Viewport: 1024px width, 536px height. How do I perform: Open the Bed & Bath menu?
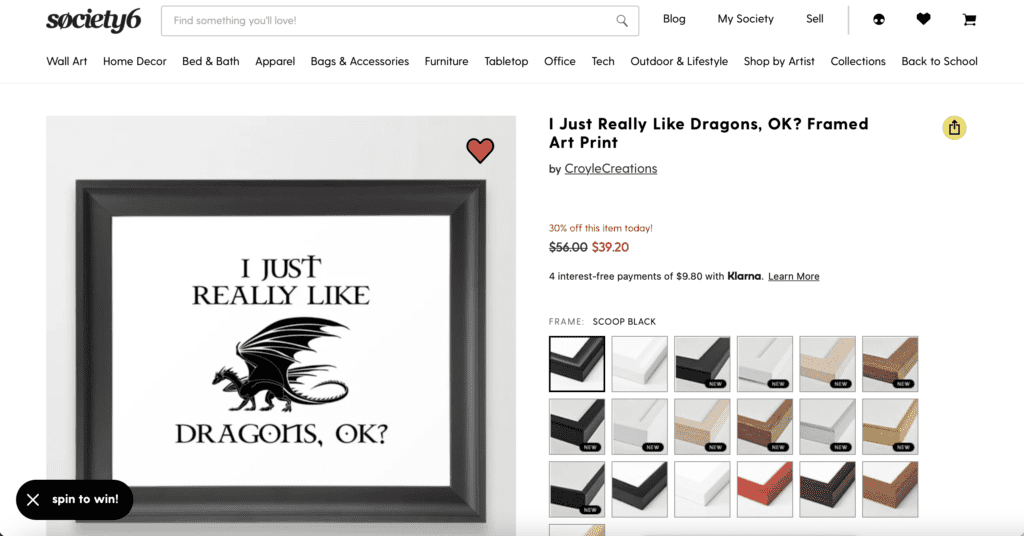tap(210, 61)
